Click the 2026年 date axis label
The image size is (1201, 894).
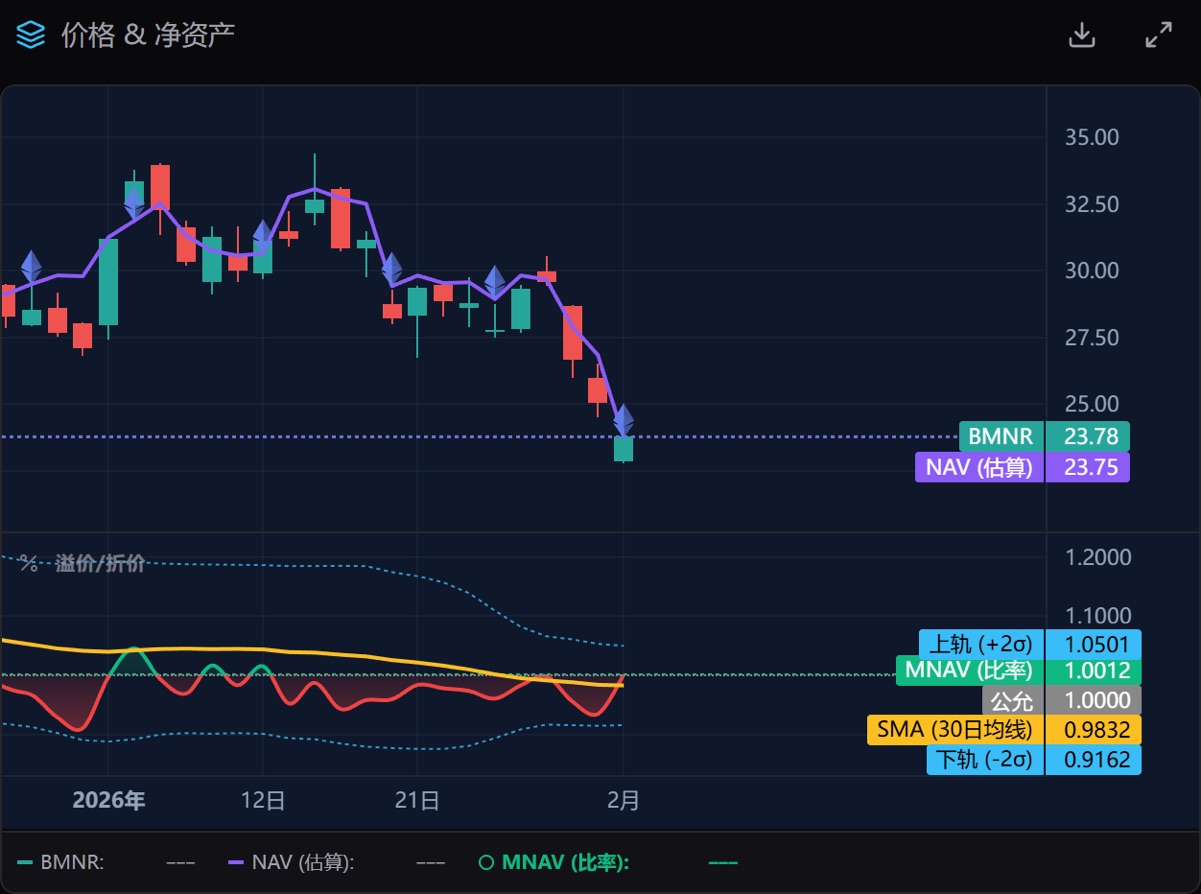109,800
